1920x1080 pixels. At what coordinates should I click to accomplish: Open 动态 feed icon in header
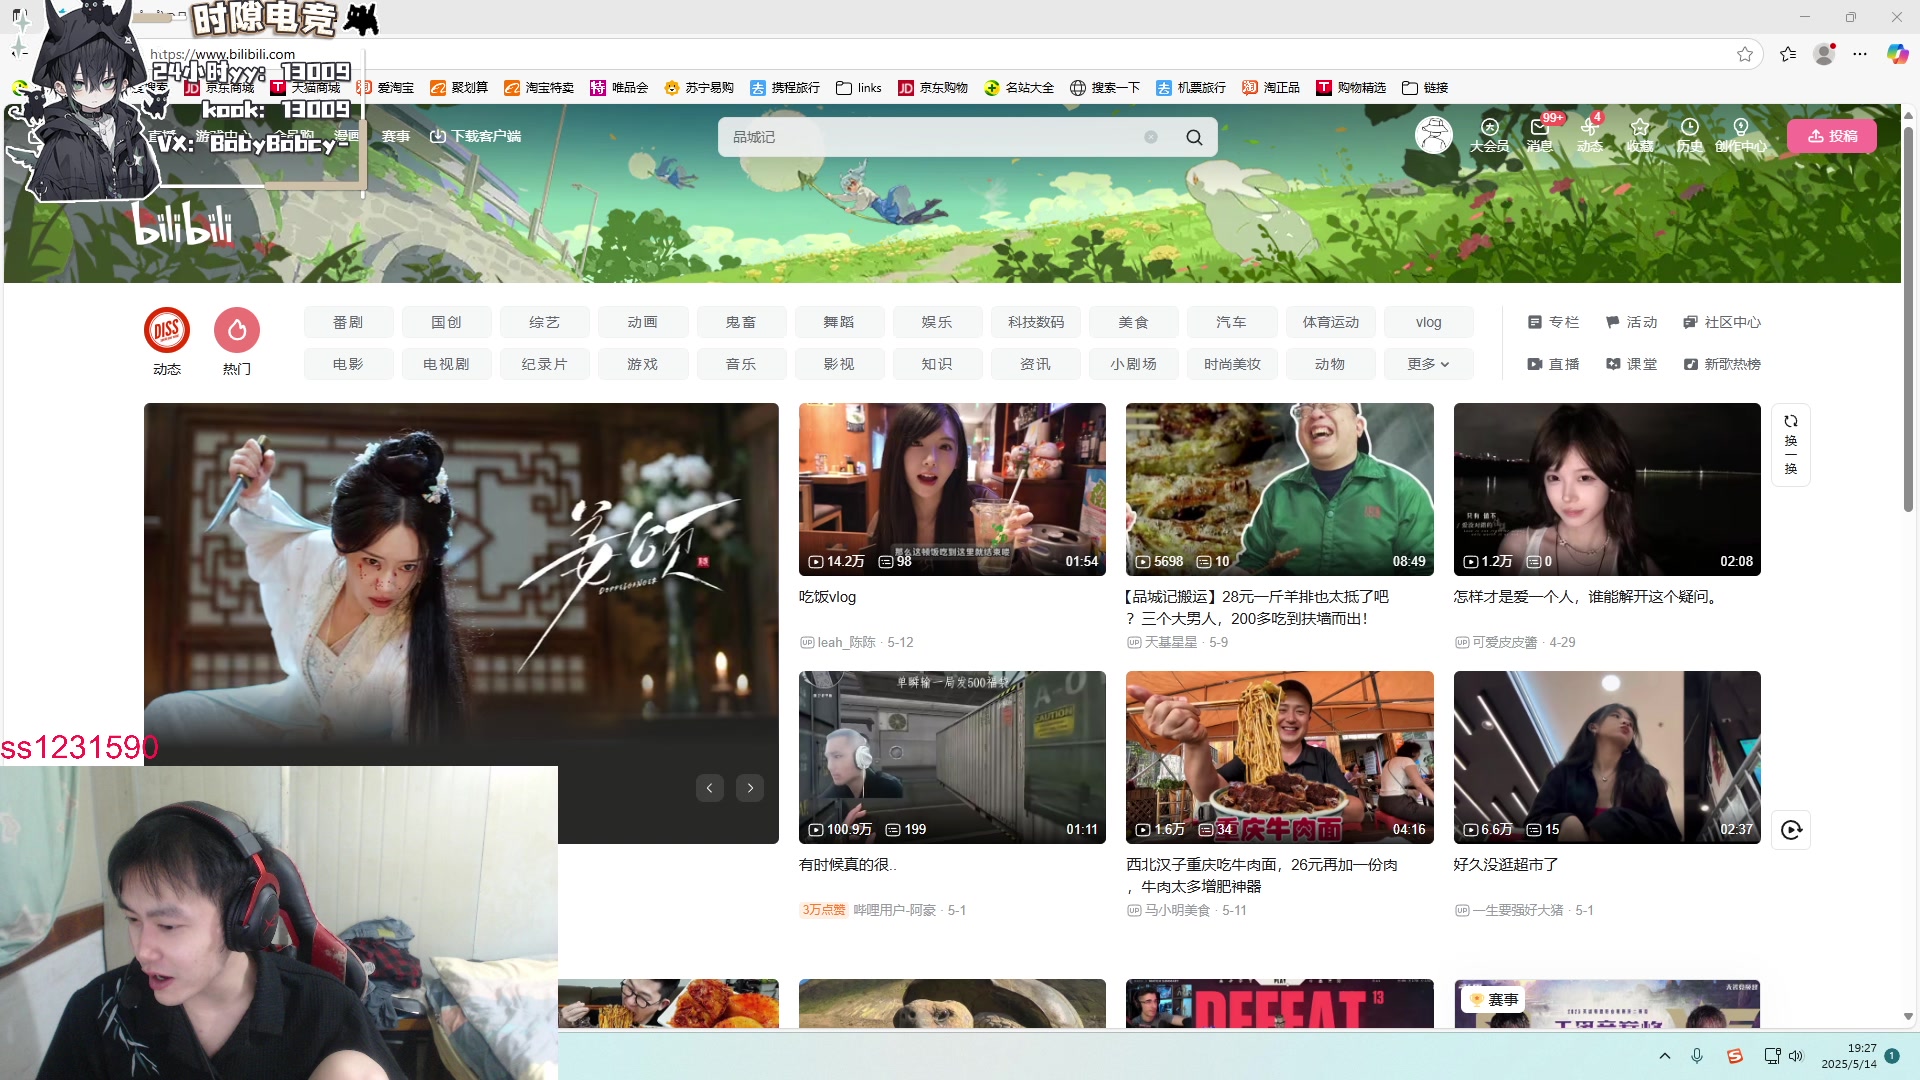pyautogui.click(x=1590, y=135)
